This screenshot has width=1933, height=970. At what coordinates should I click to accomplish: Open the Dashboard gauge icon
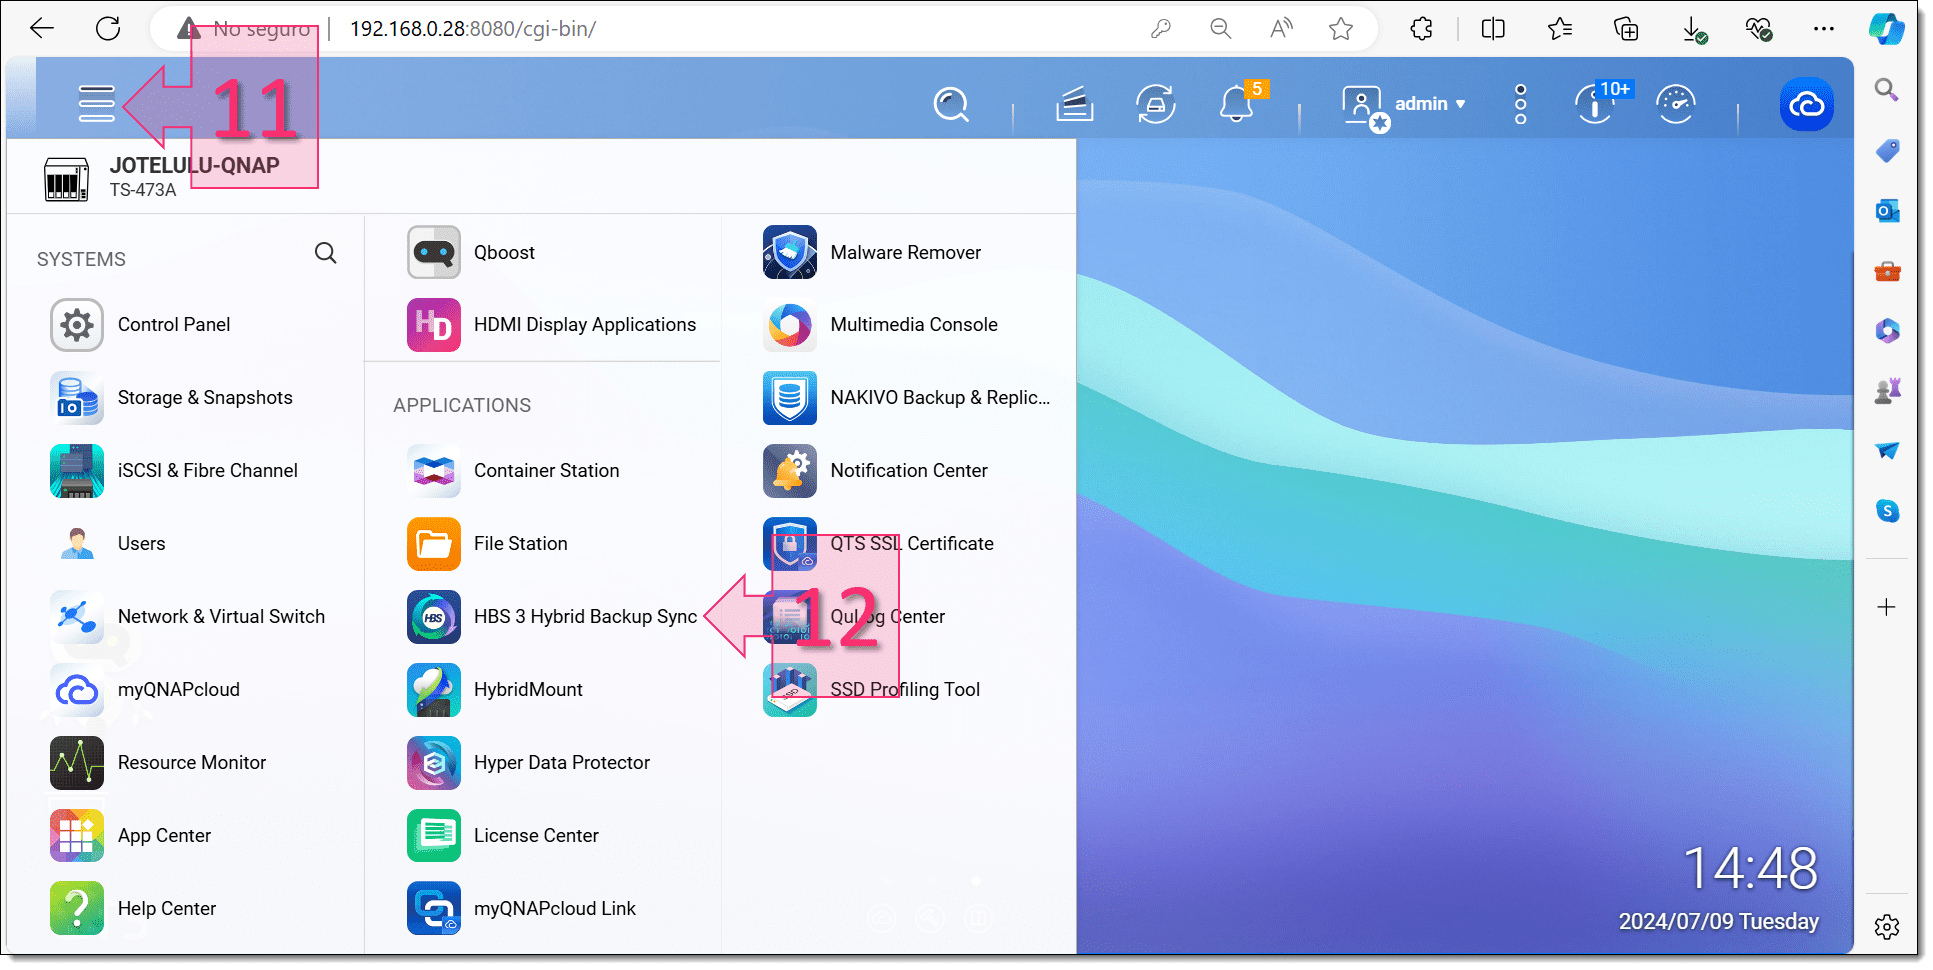click(x=1676, y=104)
